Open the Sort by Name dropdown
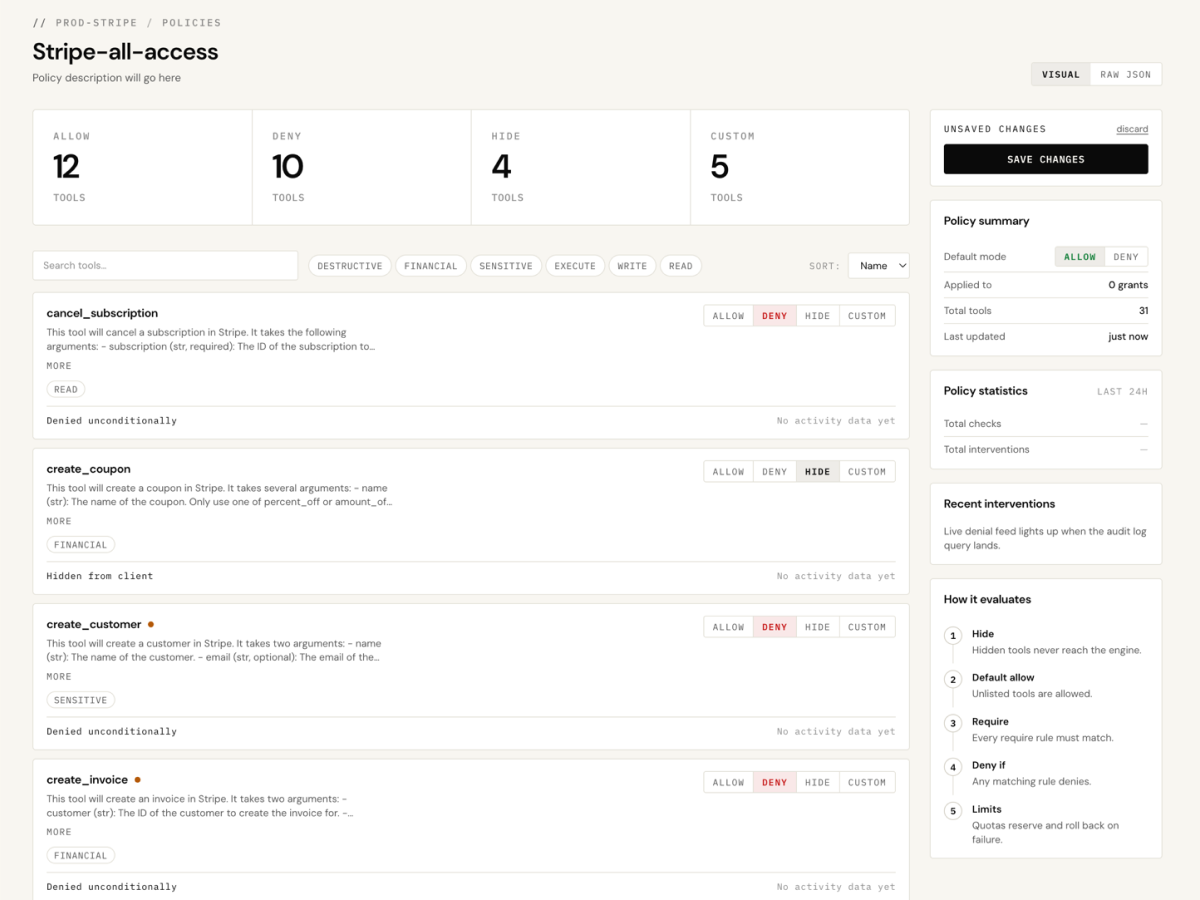This screenshot has height=900, width=1200. point(878,266)
